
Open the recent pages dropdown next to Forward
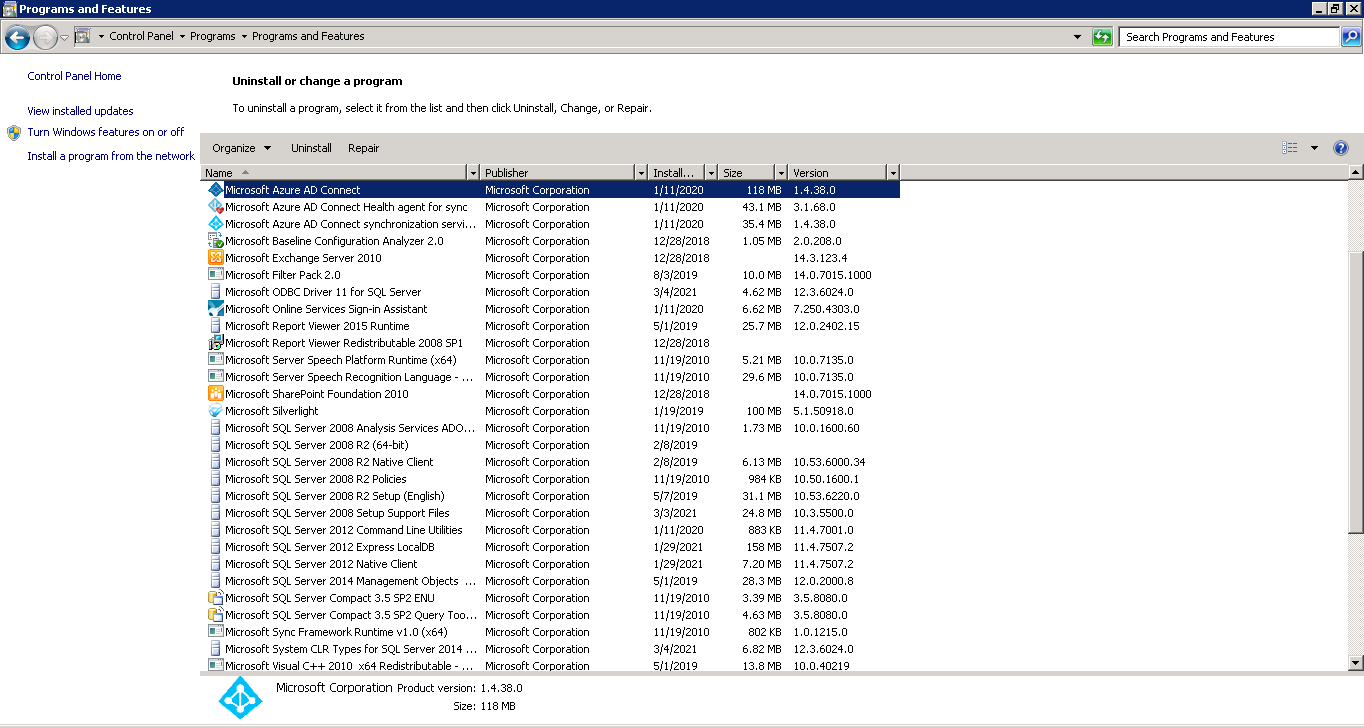pos(64,38)
